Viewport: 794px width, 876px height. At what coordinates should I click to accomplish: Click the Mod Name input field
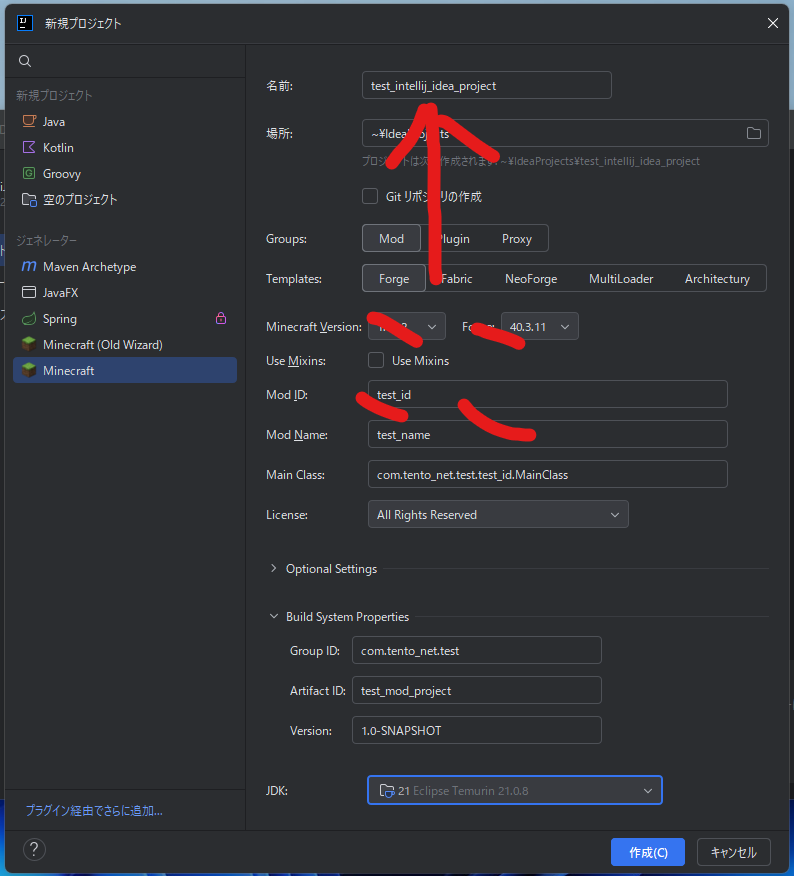pyautogui.click(x=547, y=435)
